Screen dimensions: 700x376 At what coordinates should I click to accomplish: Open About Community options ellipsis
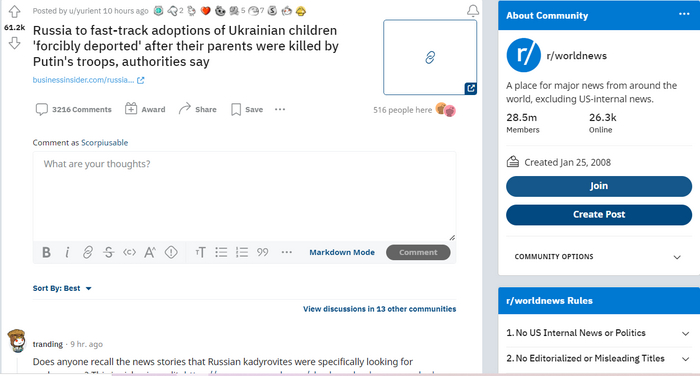coord(684,14)
